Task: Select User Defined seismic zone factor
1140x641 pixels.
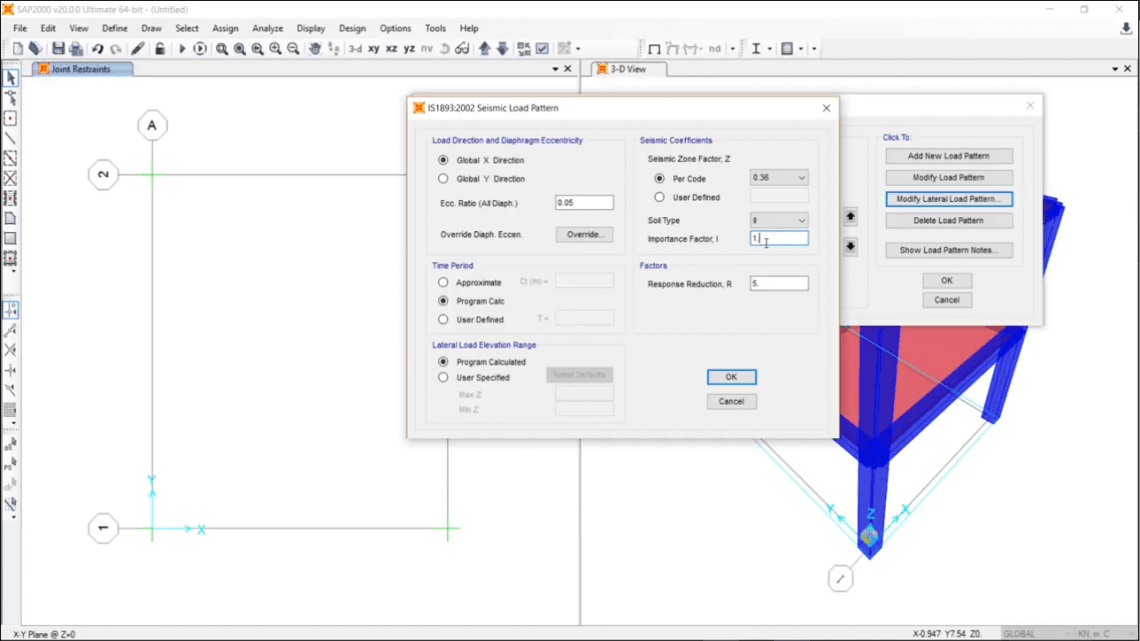Action: (659, 197)
